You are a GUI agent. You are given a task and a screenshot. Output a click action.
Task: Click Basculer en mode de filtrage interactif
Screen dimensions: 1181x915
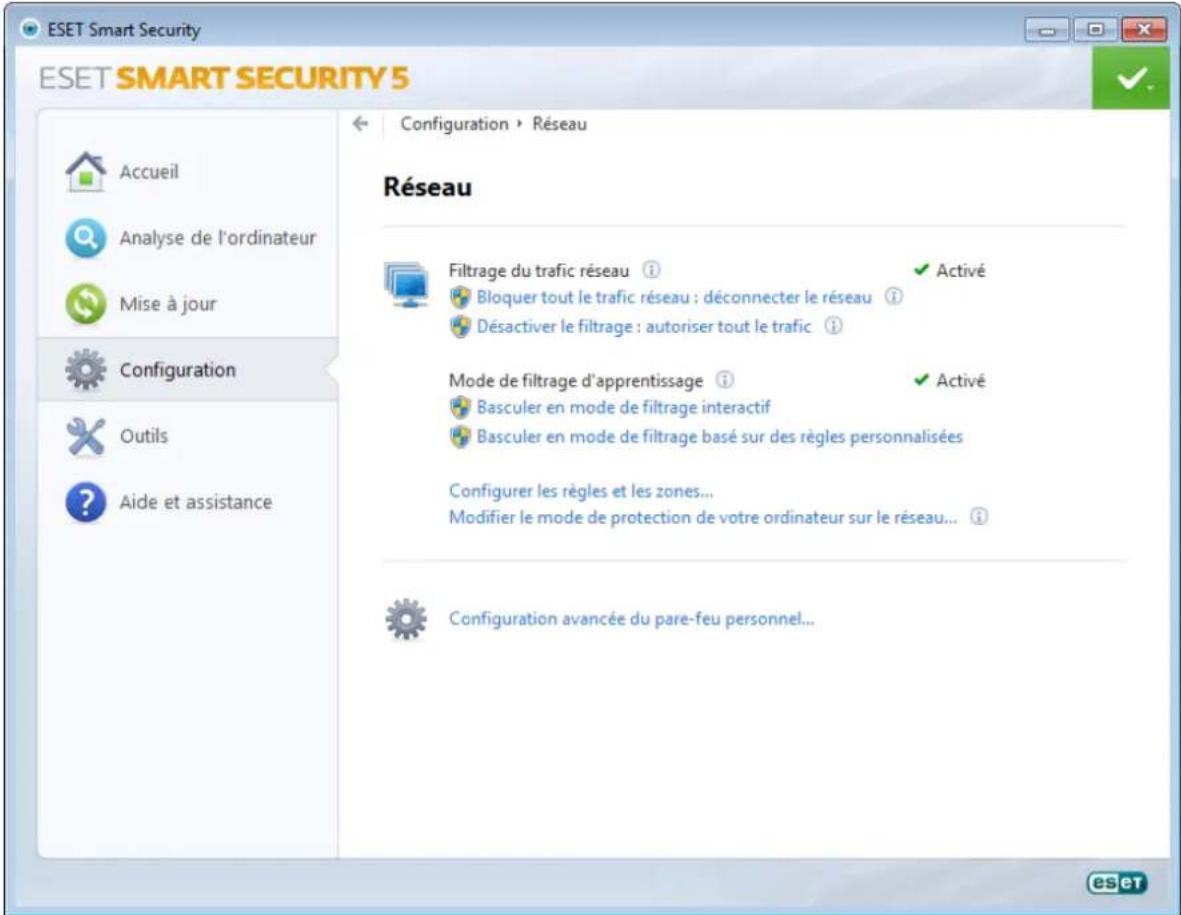(624, 407)
